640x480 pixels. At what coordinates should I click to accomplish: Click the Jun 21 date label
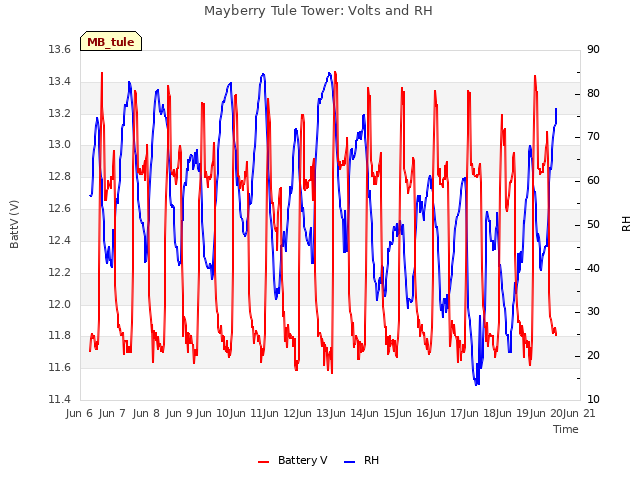coord(579,413)
